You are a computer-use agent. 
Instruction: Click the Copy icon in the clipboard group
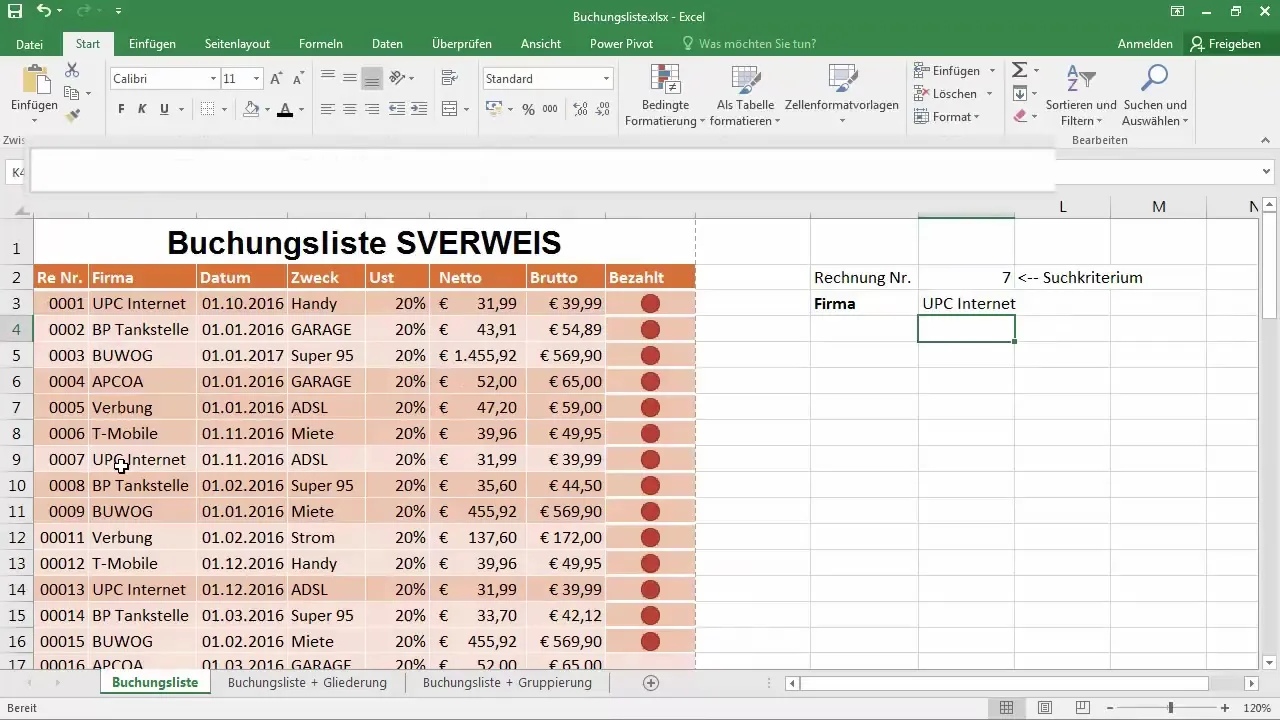(x=72, y=93)
